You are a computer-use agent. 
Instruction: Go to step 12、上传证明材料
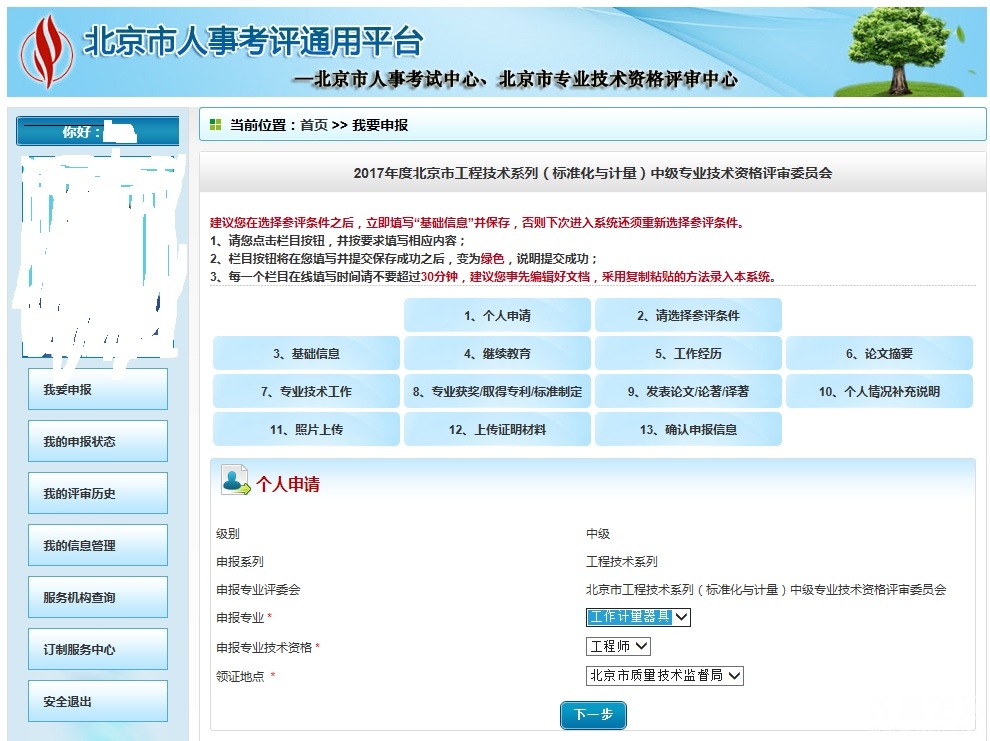(497, 429)
